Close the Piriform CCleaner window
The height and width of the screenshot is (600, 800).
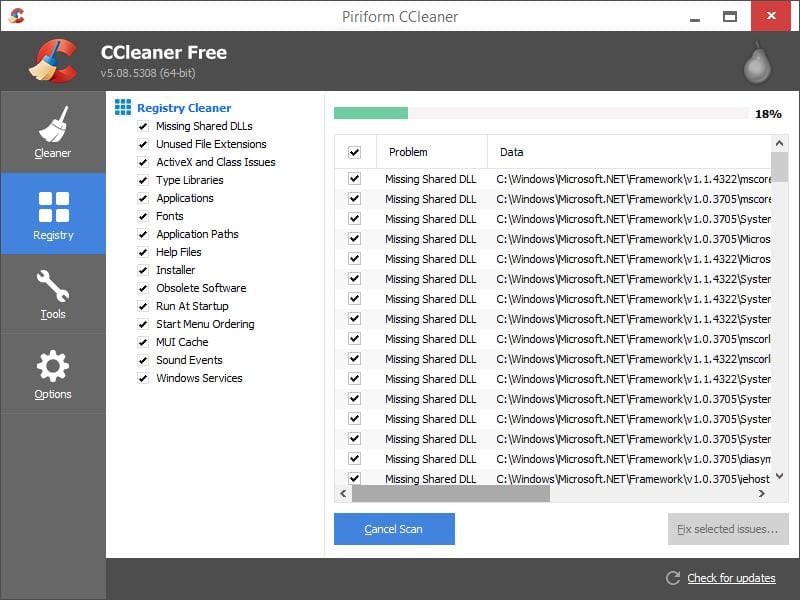click(771, 16)
